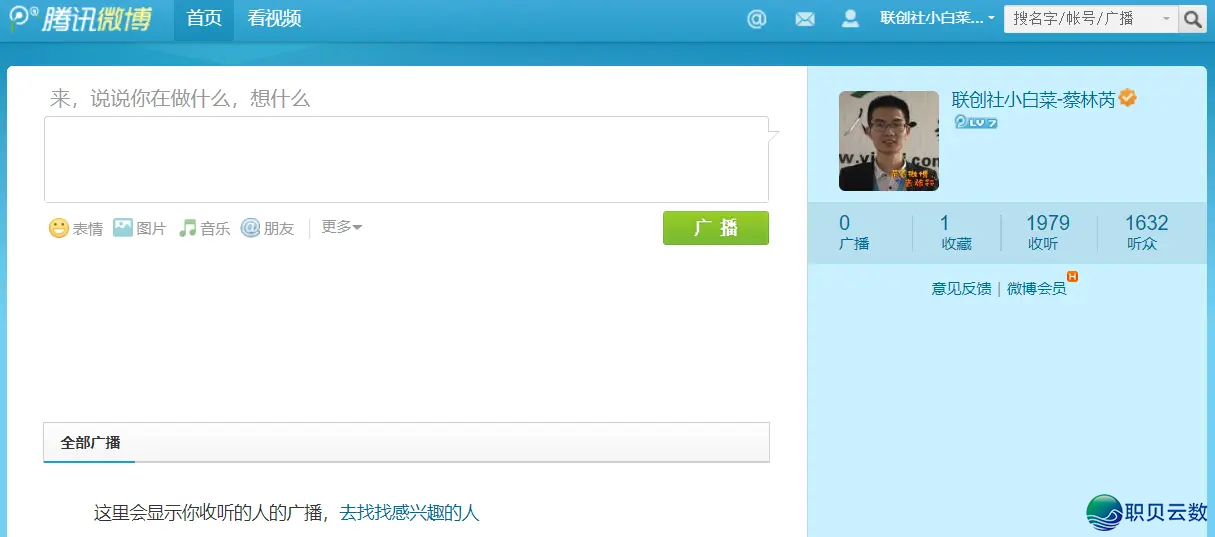Open the @ mentions icon in the header
The height and width of the screenshot is (537, 1215).
pyautogui.click(x=757, y=19)
